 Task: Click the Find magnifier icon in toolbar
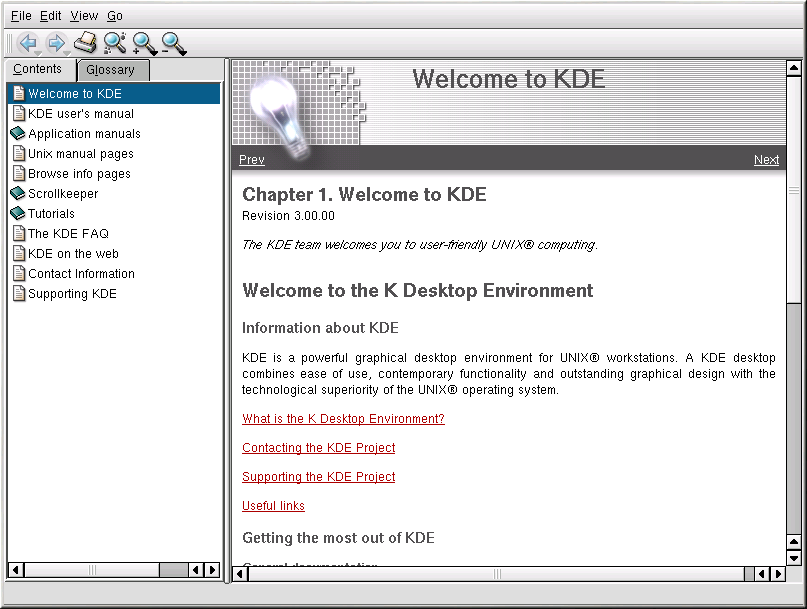(115, 43)
